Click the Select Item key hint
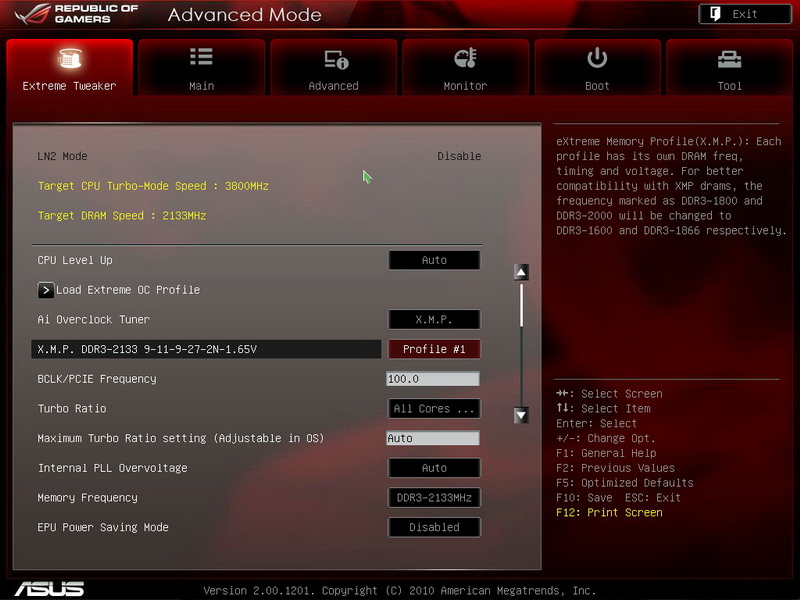800x600 pixels. tap(604, 409)
